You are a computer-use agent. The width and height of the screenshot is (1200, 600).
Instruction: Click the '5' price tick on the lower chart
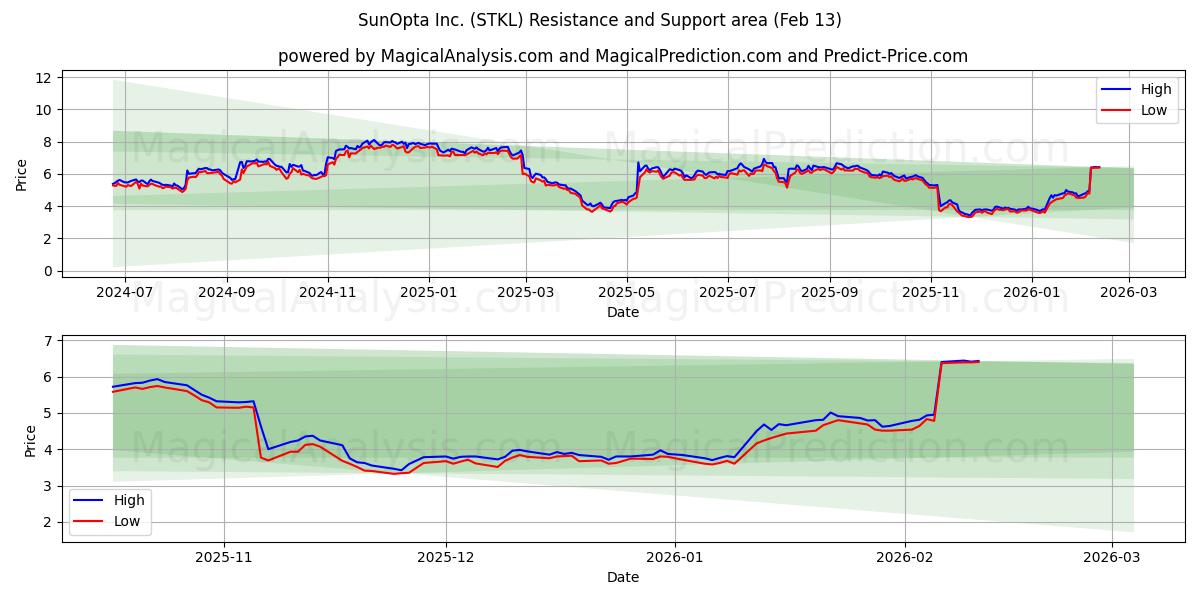click(x=48, y=413)
